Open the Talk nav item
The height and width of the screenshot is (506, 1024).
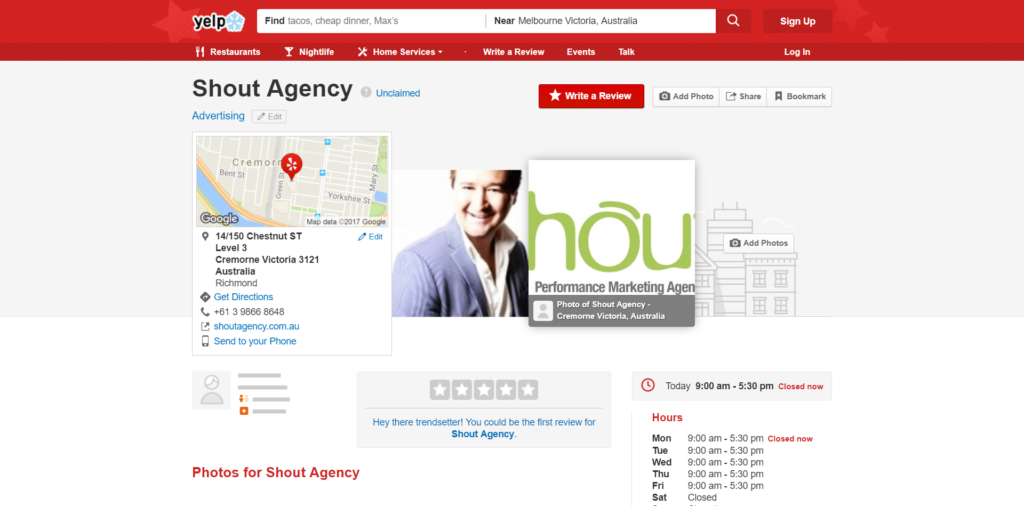[x=626, y=52]
